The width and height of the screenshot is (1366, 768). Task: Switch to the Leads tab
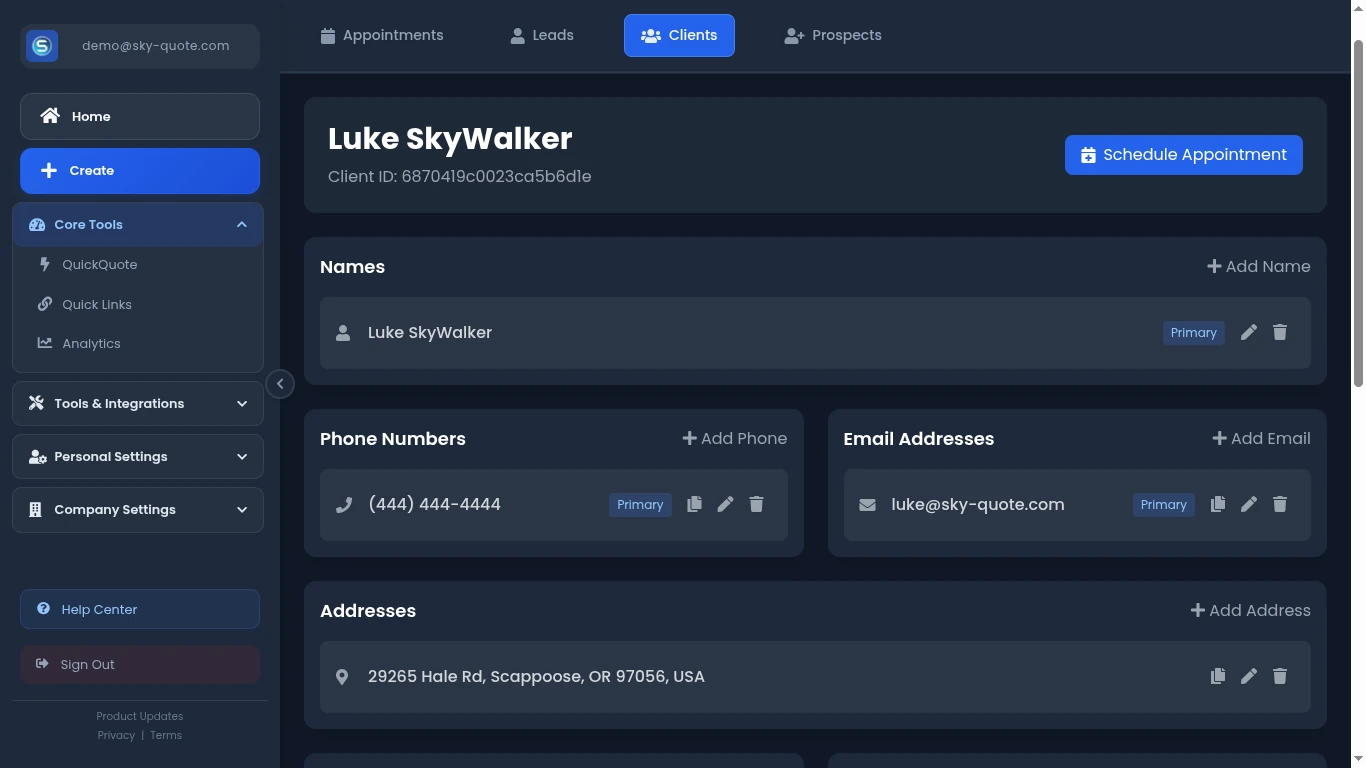[541, 35]
